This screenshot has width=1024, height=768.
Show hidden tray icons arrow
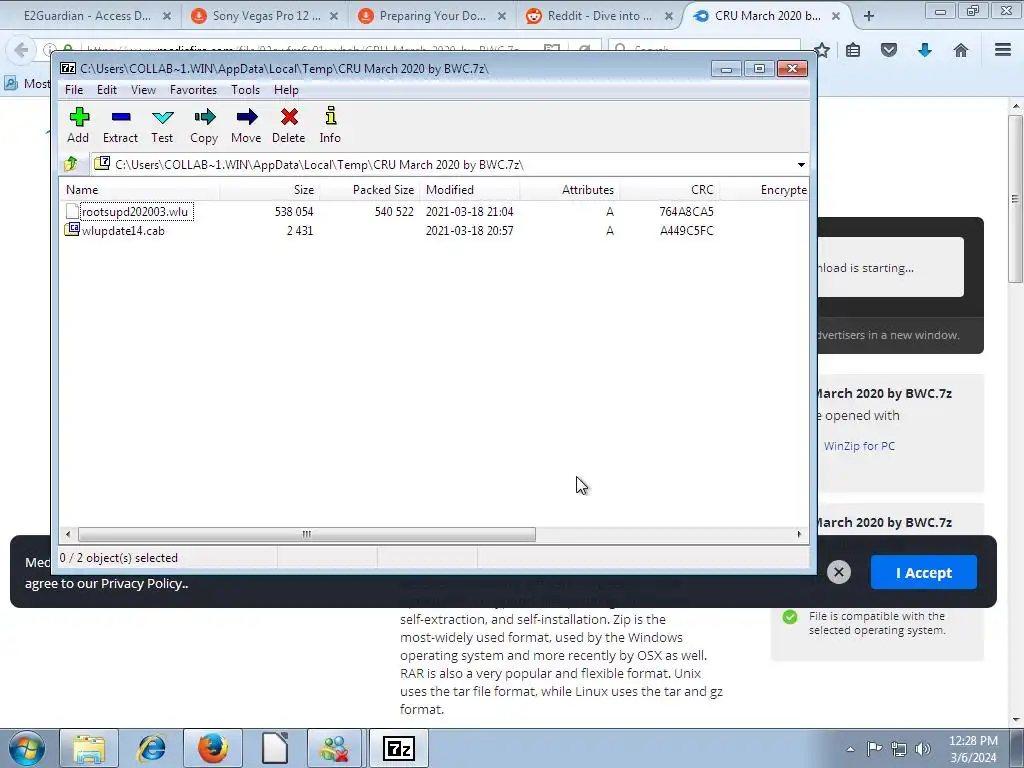850,749
